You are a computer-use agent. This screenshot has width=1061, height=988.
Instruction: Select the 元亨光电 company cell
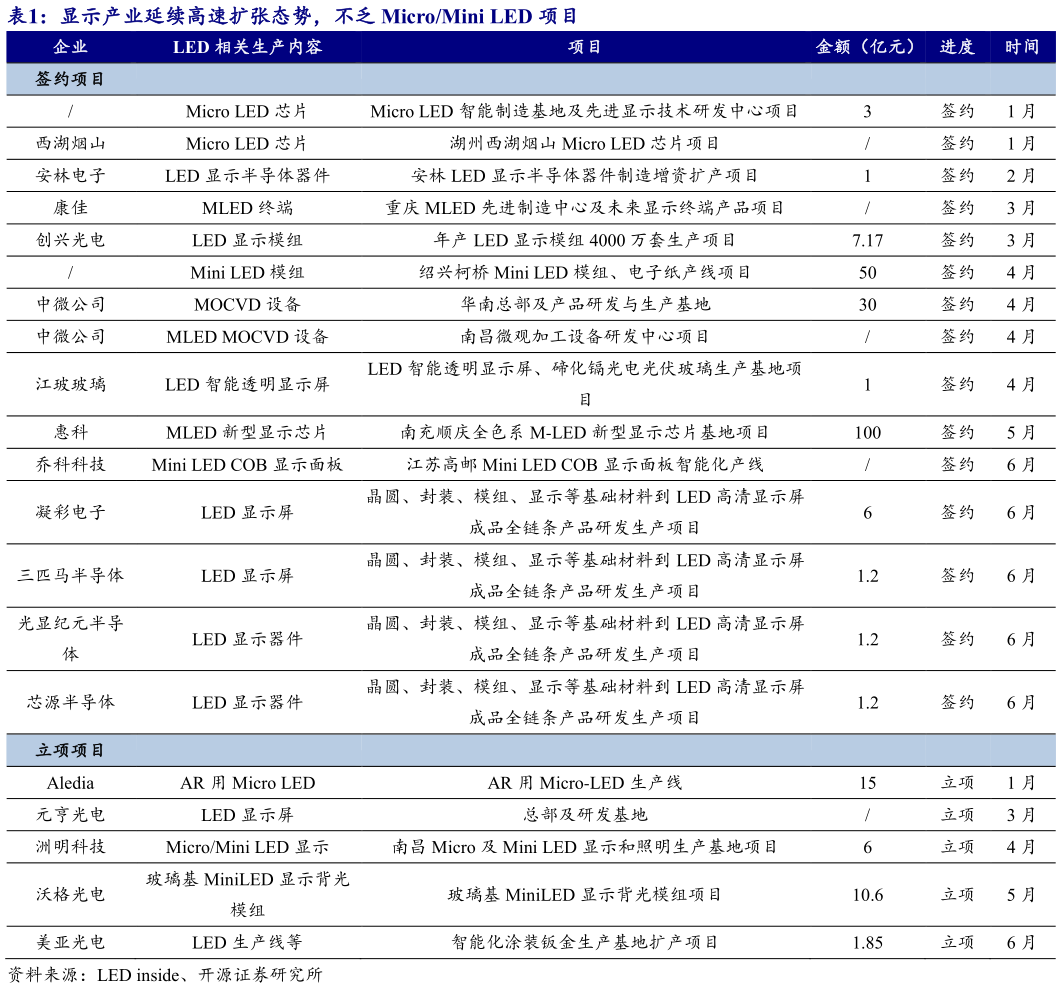70,815
